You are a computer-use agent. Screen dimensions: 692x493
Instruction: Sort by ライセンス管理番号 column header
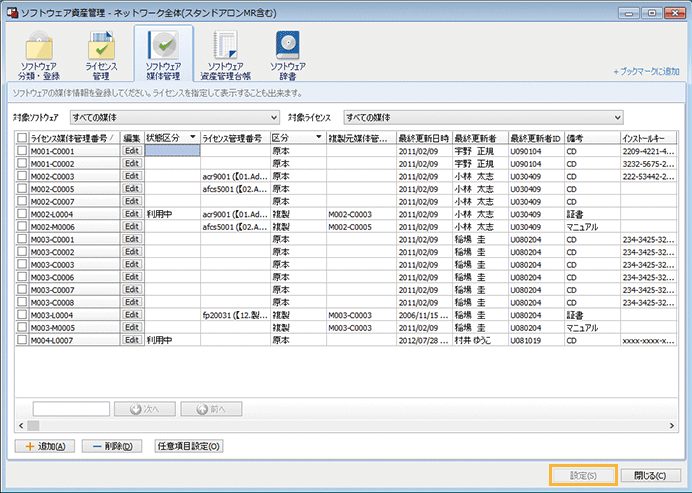[235, 138]
